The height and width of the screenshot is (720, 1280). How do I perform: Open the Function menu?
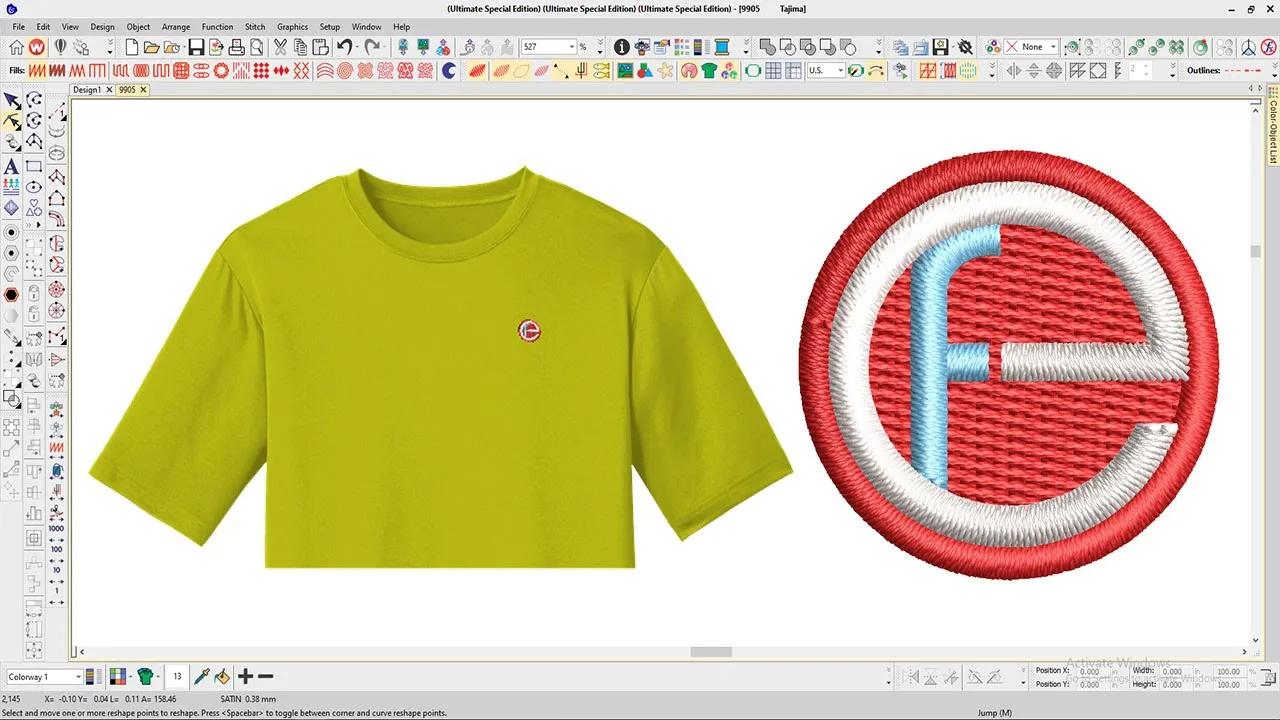click(217, 27)
